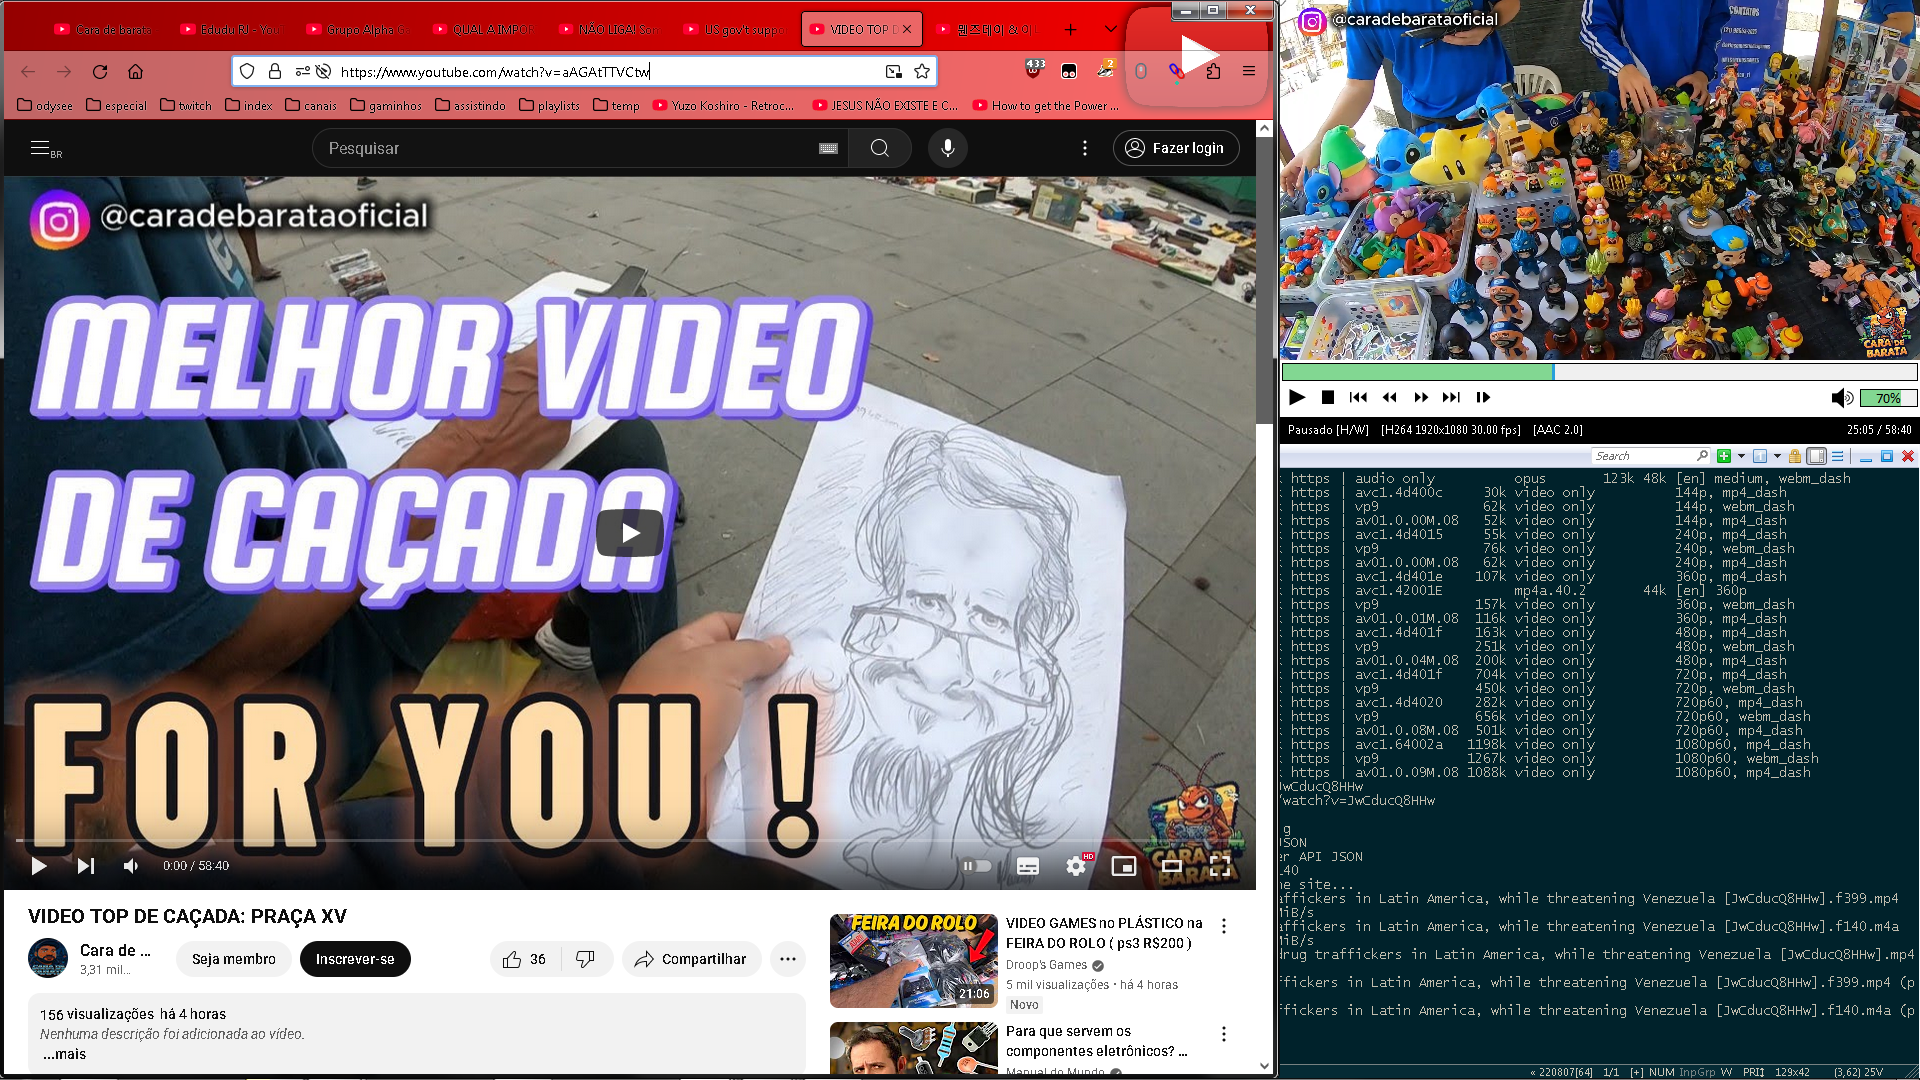Rewind in the media player

click(1390, 397)
